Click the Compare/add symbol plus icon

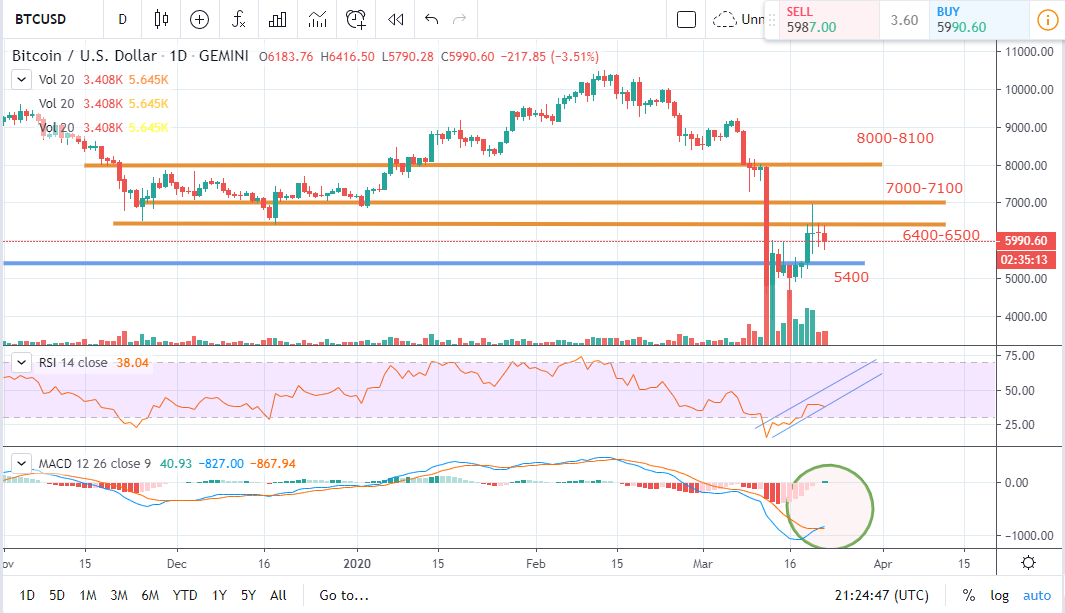(199, 20)
